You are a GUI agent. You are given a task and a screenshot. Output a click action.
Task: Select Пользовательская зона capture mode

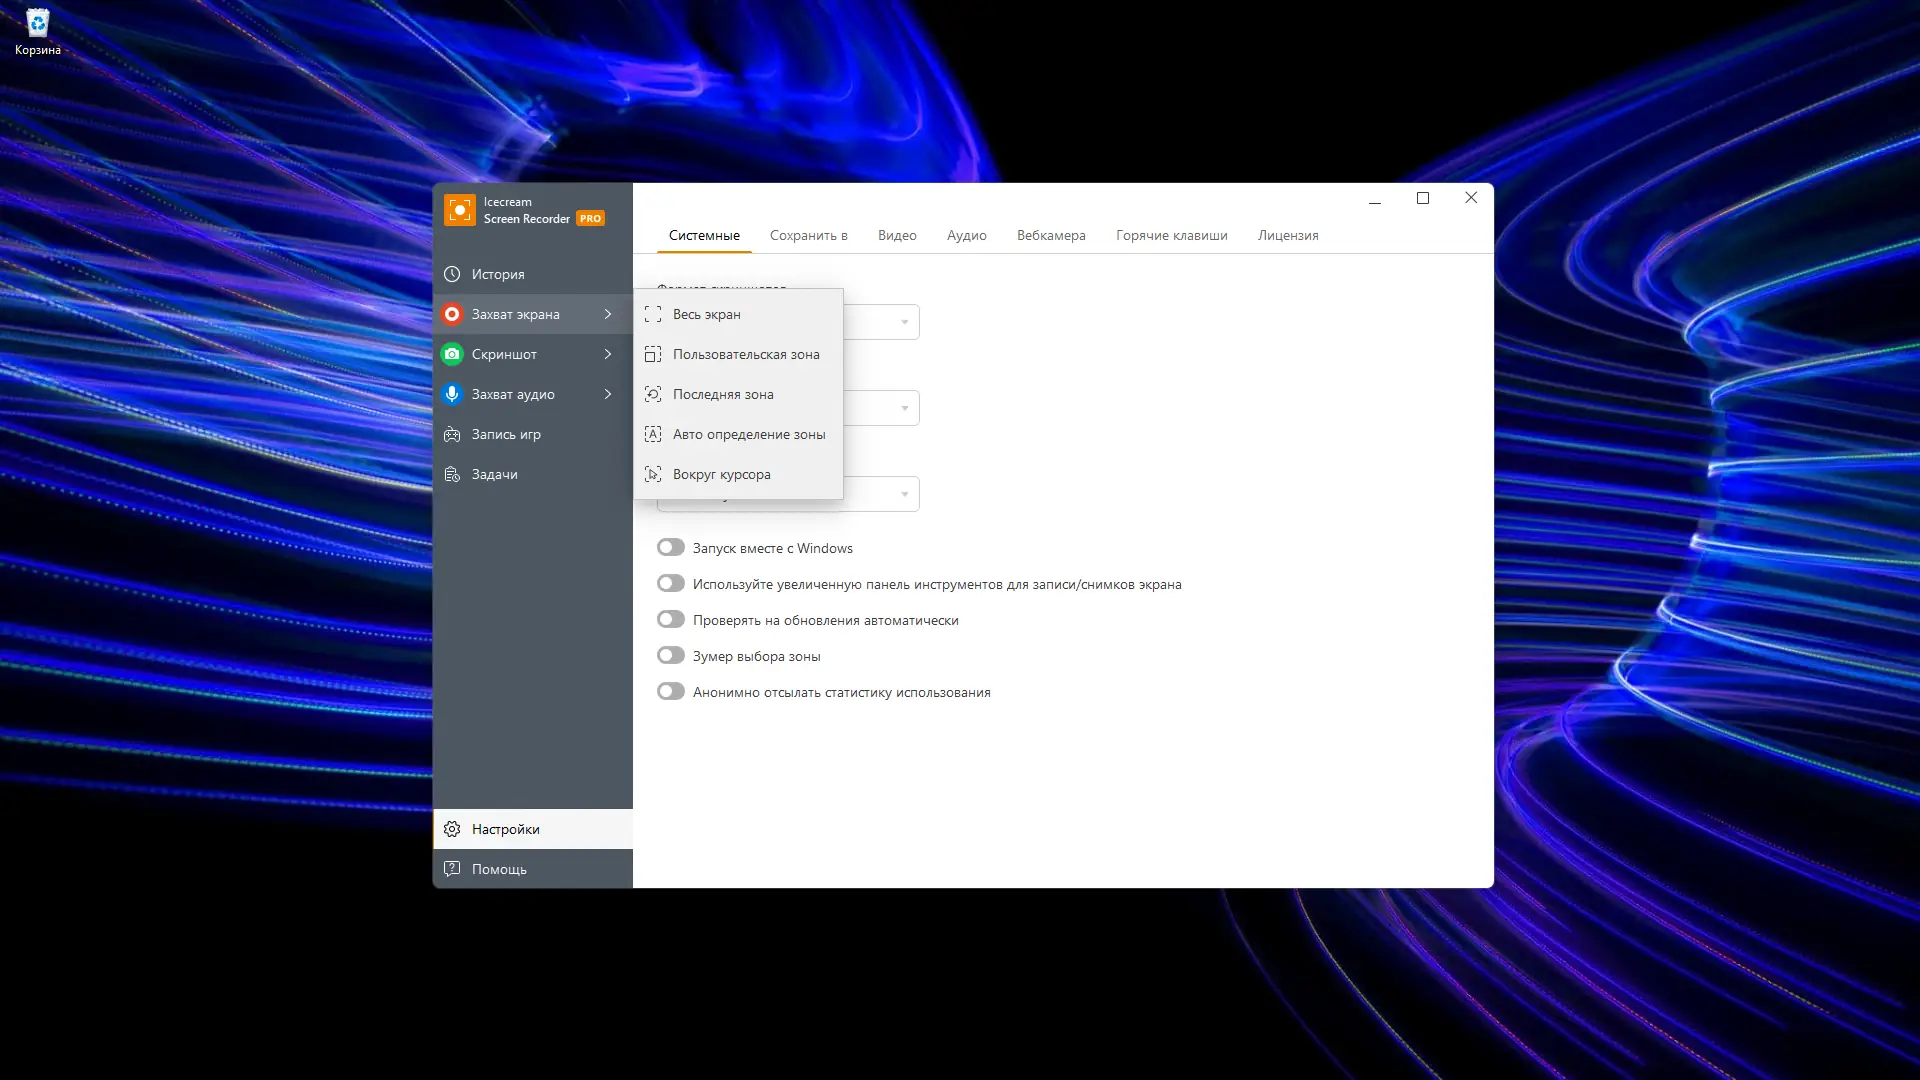click(746, 354)
